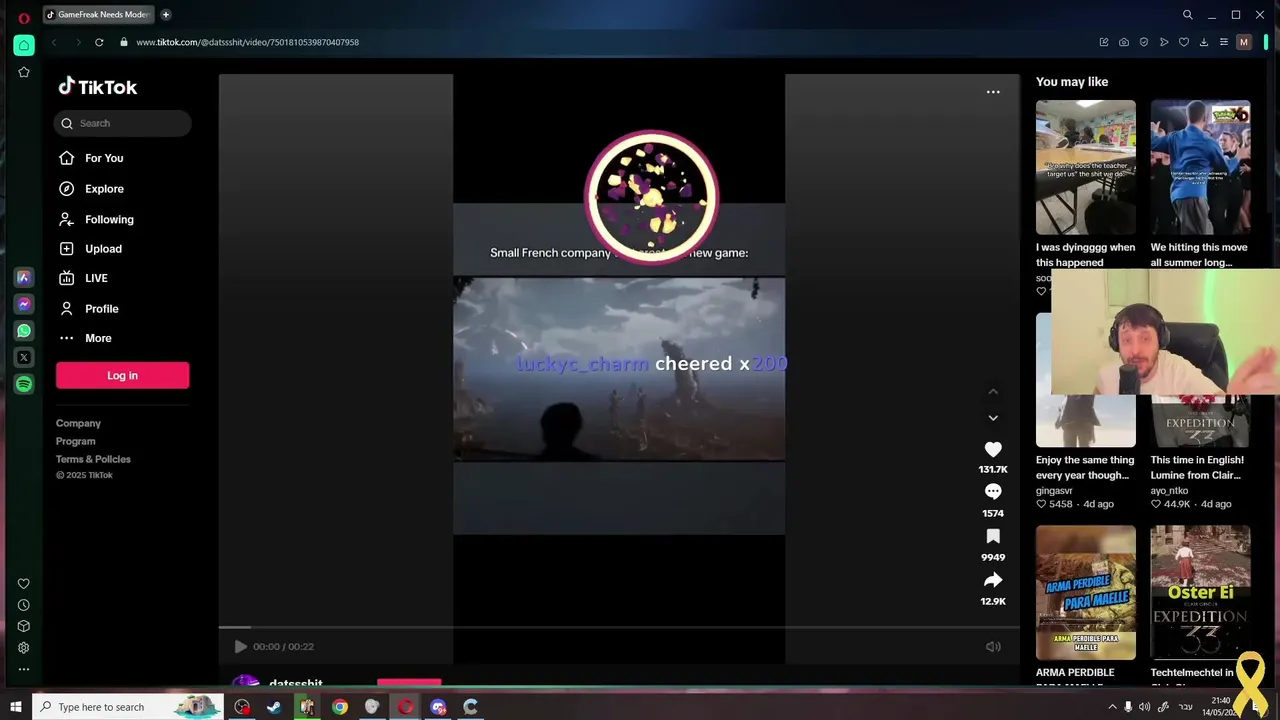
Task: Click the TikTok search field
Action: pos(122,123)
